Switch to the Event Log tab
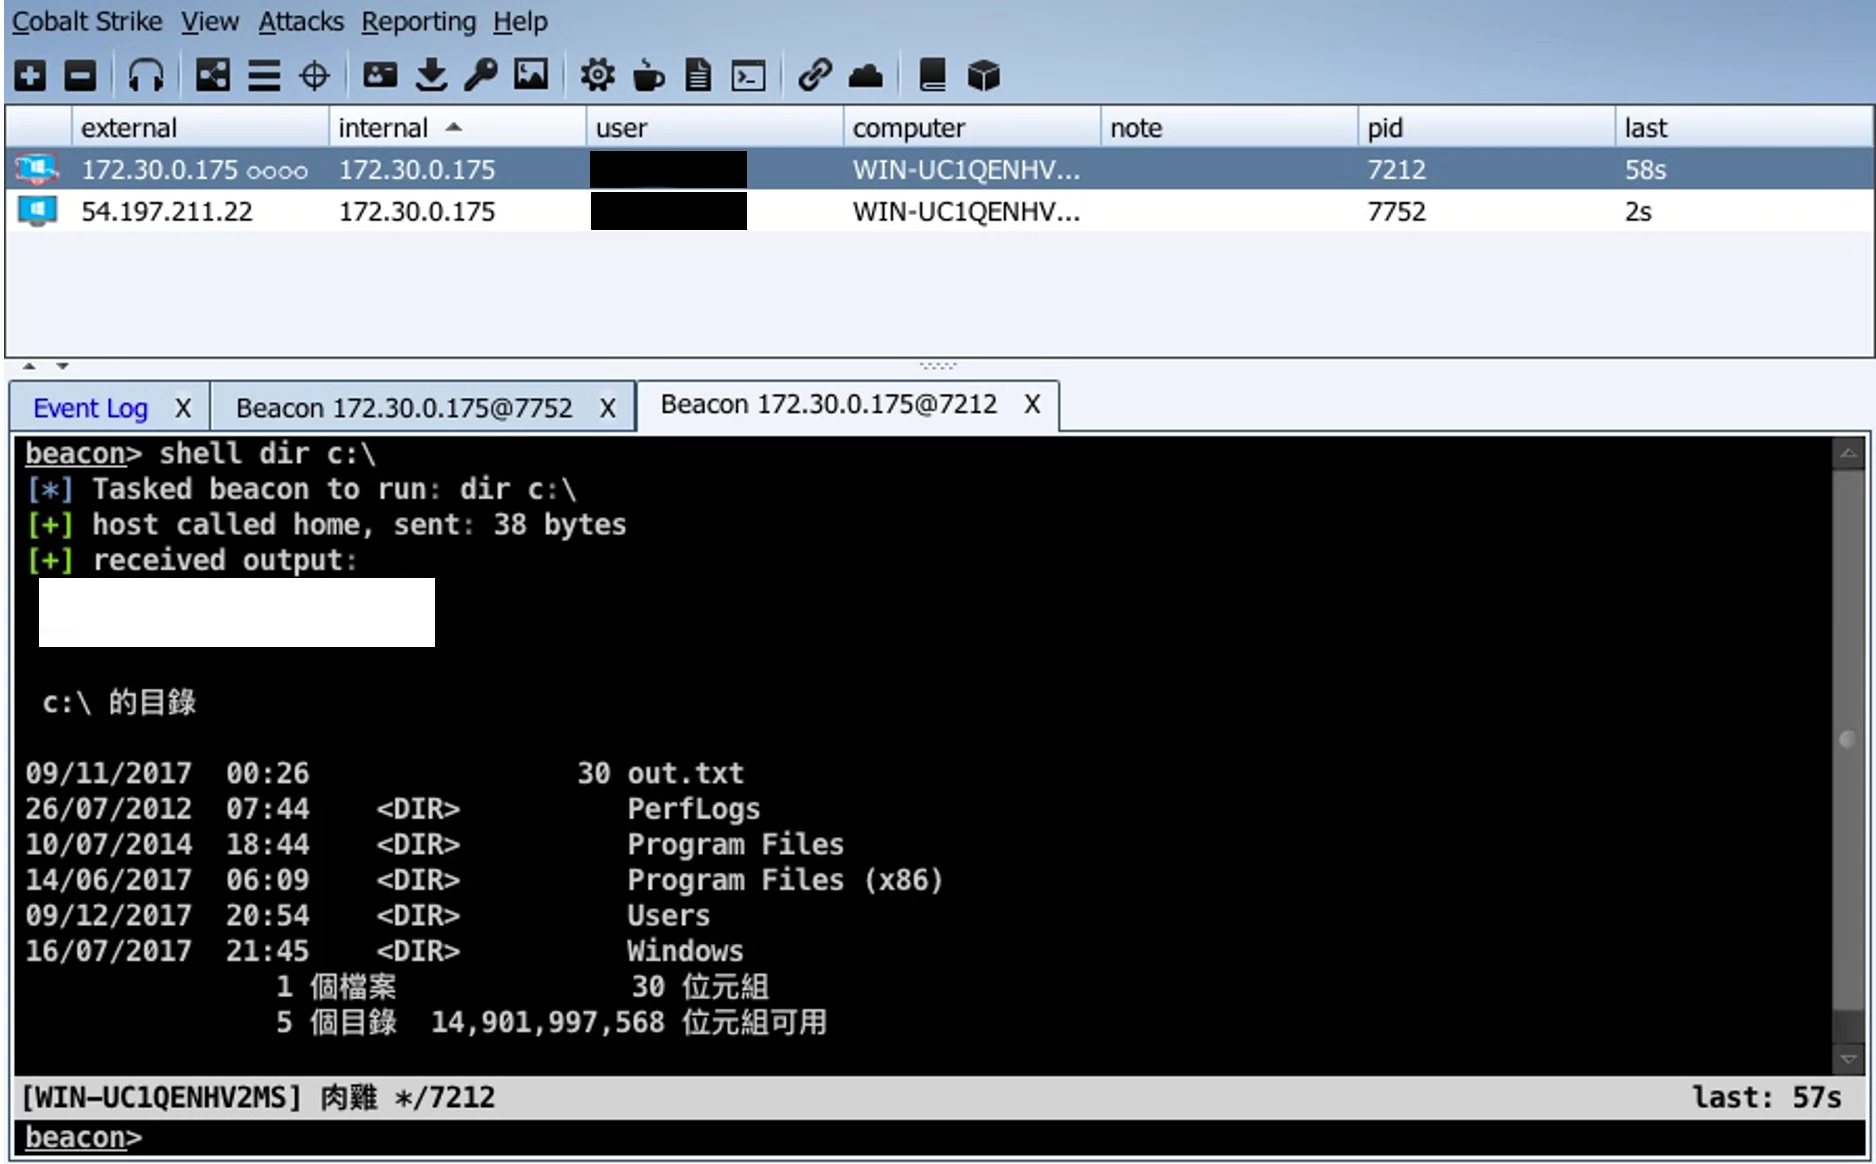Viewport: 1876px width, 1164px height. (90, 408)
